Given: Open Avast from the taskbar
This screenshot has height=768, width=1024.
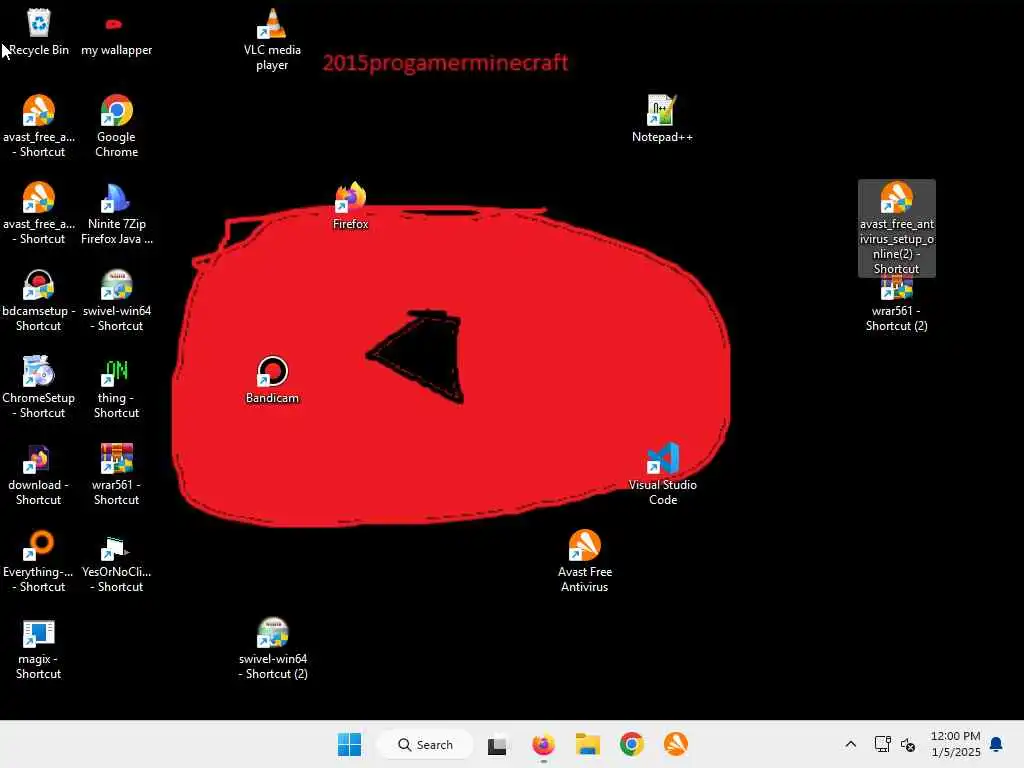Looking at the screenshot, I should tap(675, 744).
